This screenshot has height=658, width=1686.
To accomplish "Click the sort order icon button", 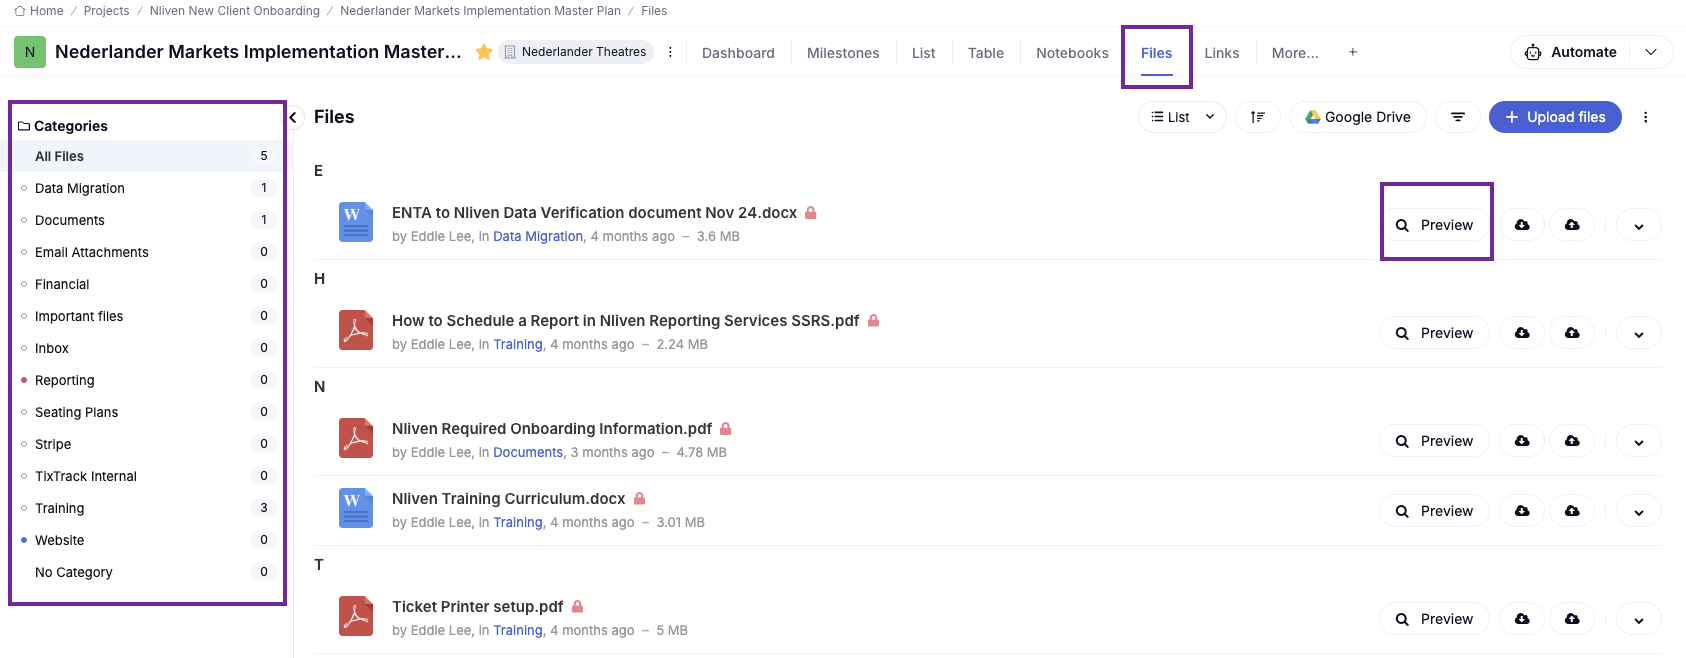I will [x=1258, y=117].
